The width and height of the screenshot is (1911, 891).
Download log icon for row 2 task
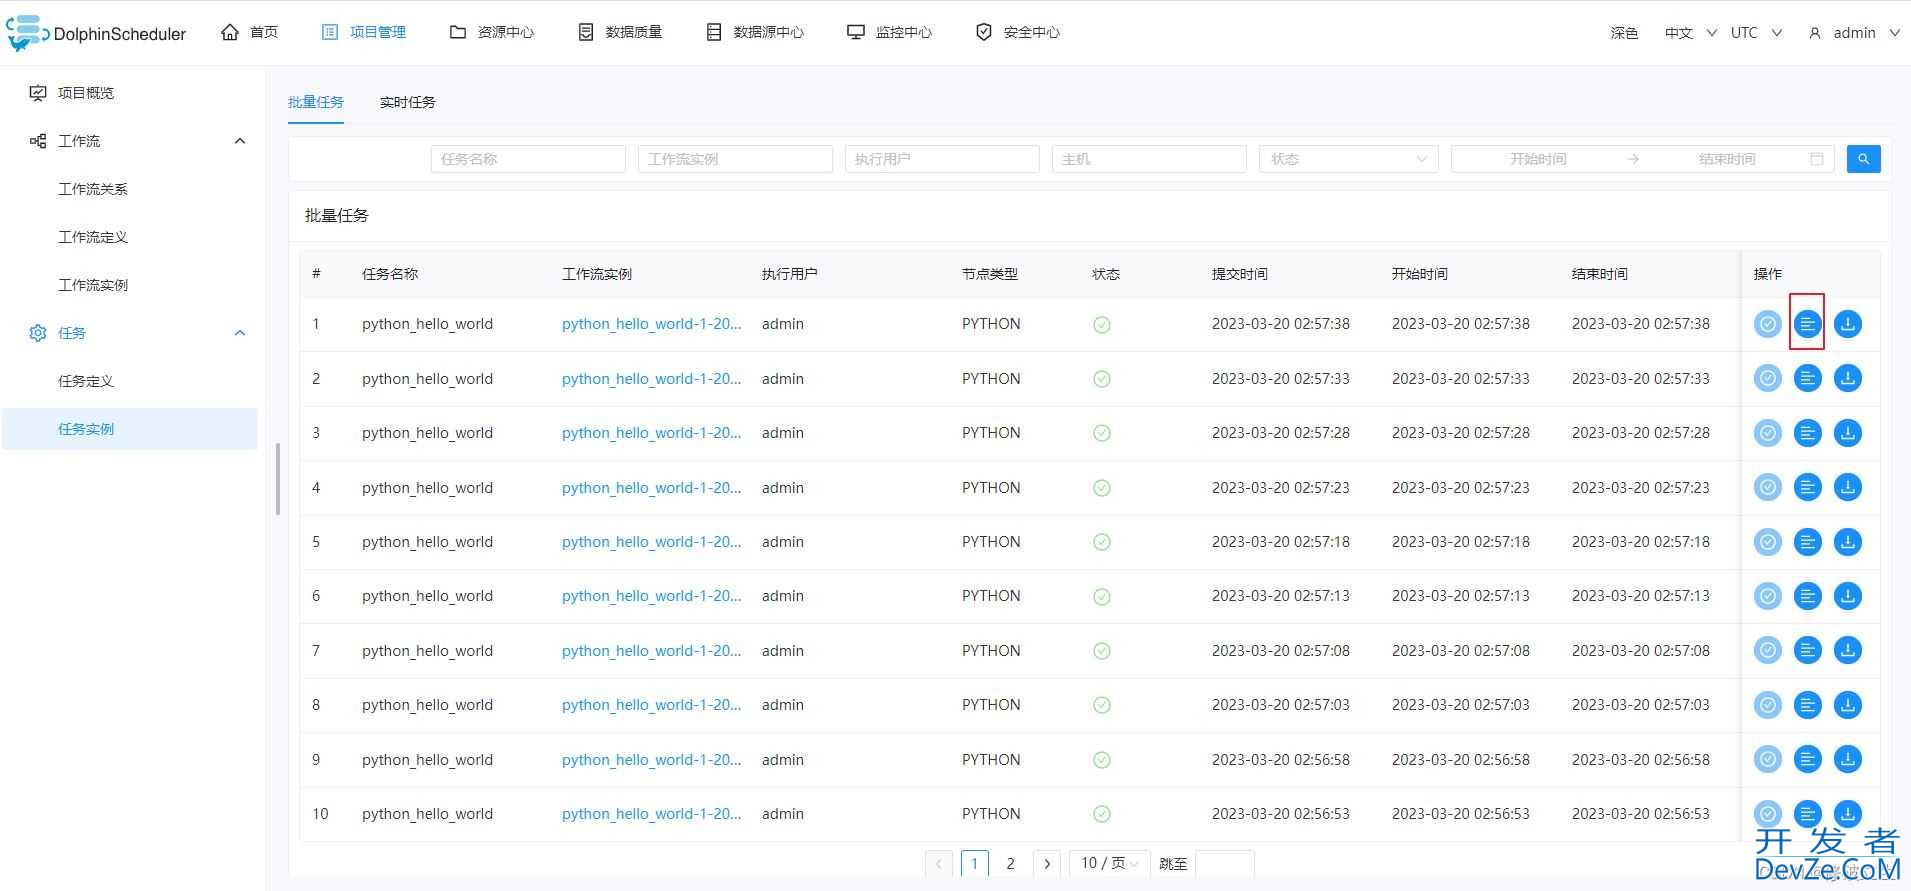[x=1848, y=379]
